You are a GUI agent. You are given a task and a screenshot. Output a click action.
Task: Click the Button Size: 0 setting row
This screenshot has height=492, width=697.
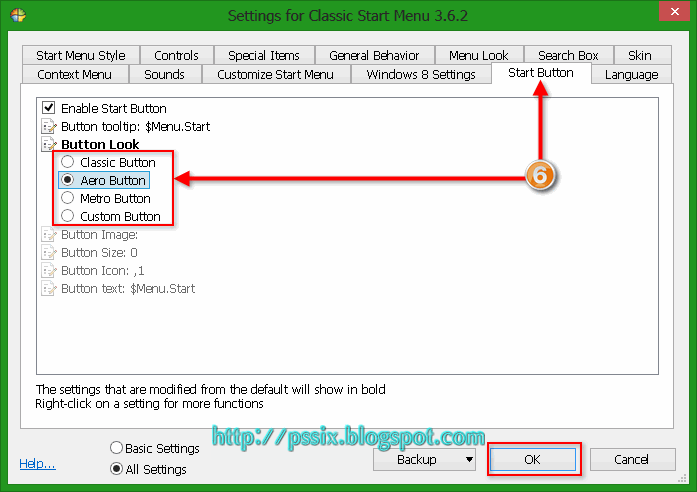(x=99, y=252)
